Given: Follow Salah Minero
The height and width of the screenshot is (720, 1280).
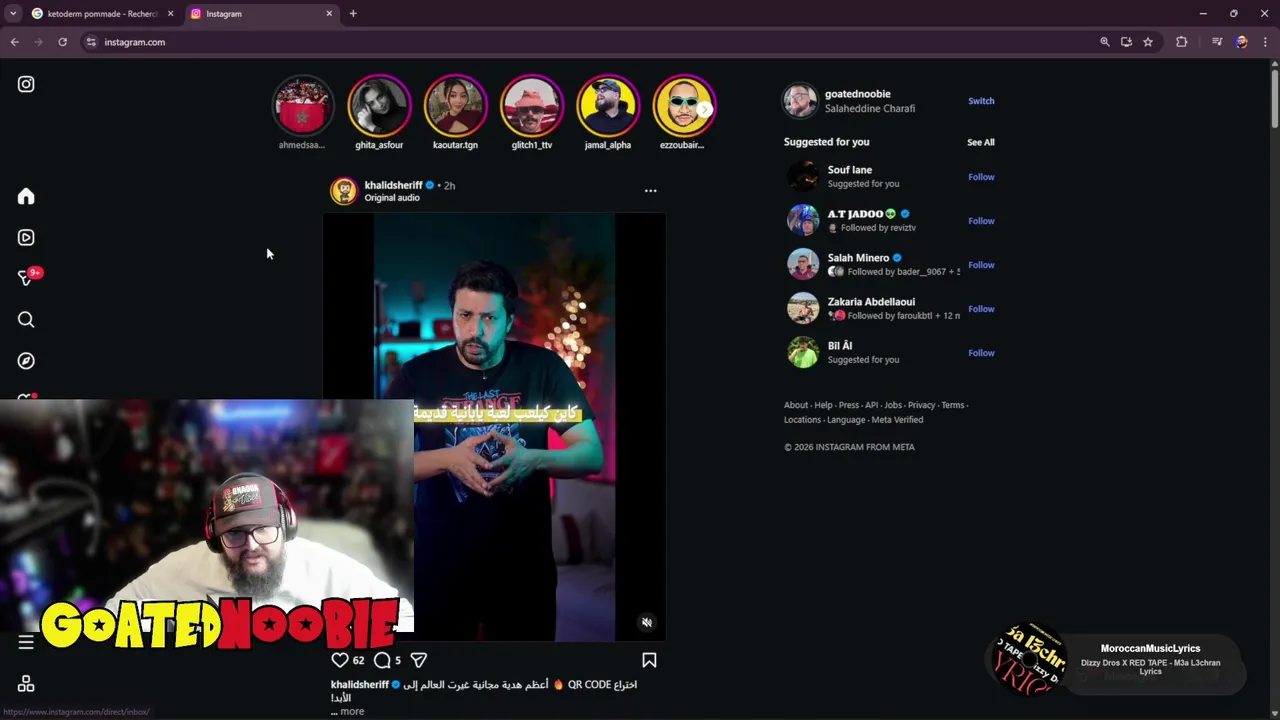Looking at the screenshot, I should click(981, 265).
